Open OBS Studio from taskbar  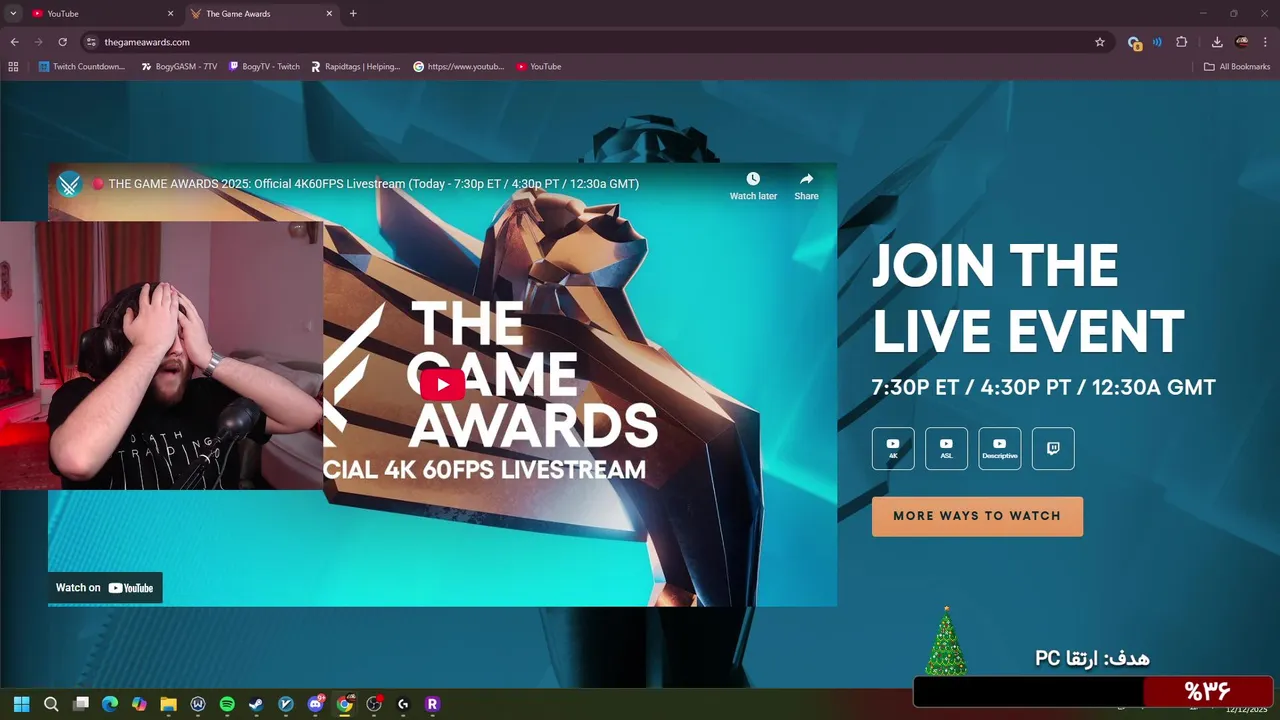[x=374, y=704]
